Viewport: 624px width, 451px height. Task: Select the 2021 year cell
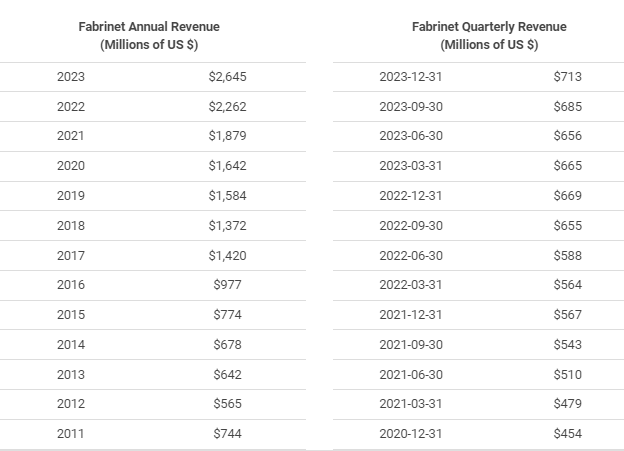click(71, 136)
